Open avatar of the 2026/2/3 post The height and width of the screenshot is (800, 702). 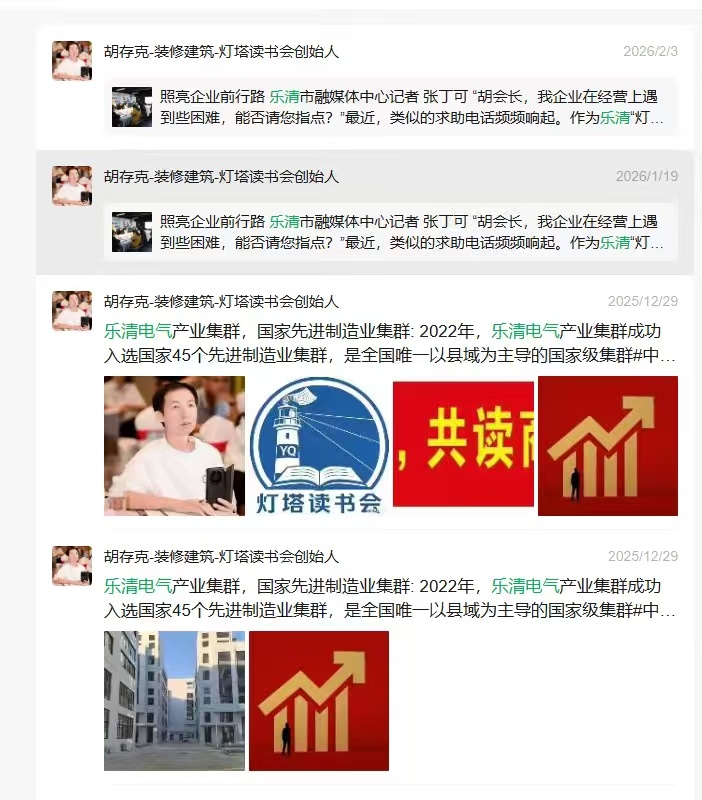[x=72, y=61]
